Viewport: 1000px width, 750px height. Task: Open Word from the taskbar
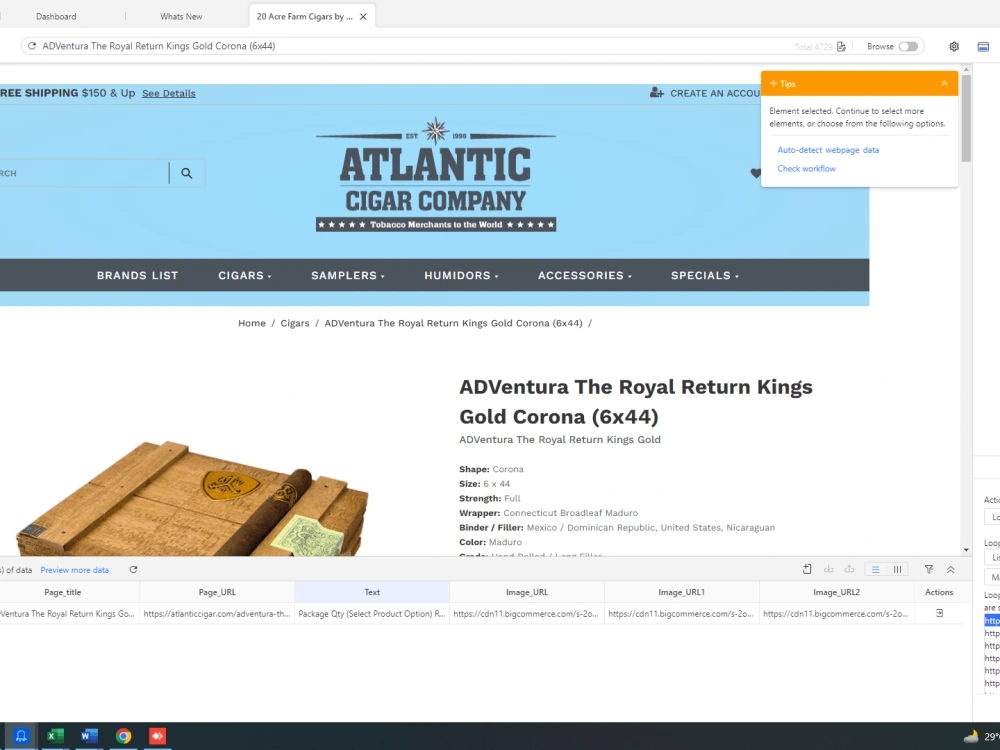pyautogui.click(x=89, y=736)
